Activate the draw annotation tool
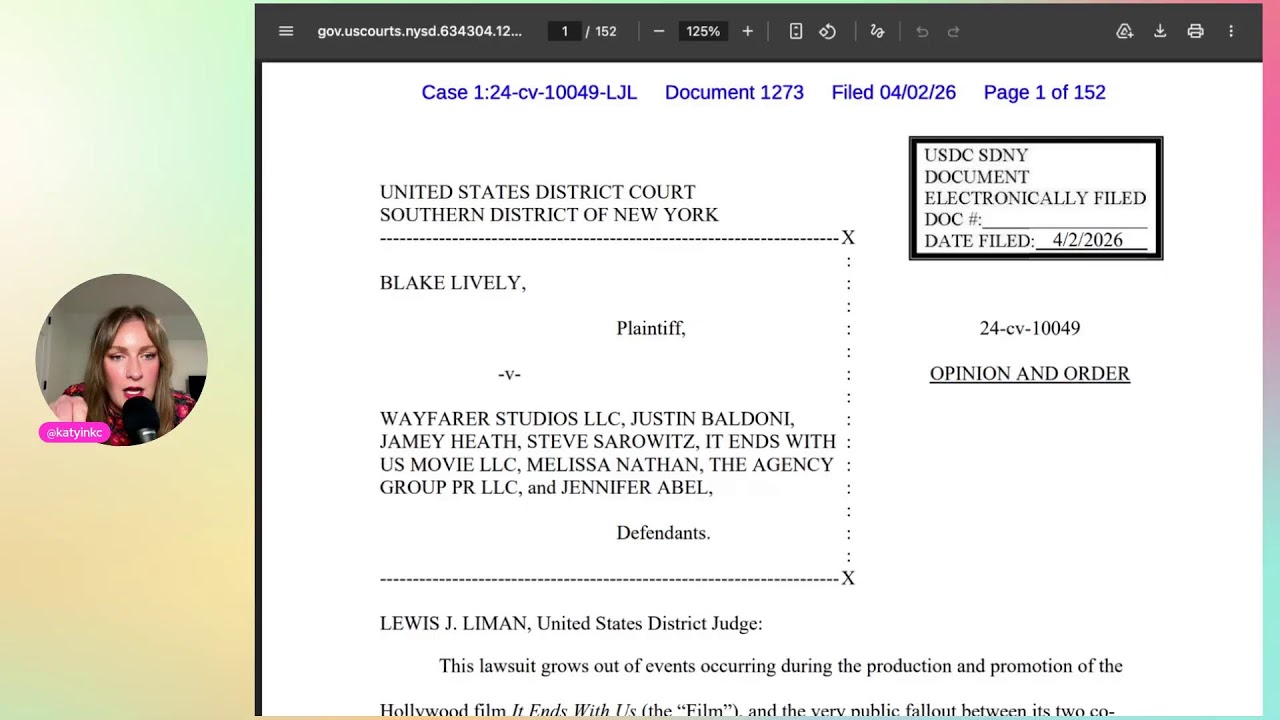Image resolution: width=1280 pixels, height=720 pixels. [877, 31]
